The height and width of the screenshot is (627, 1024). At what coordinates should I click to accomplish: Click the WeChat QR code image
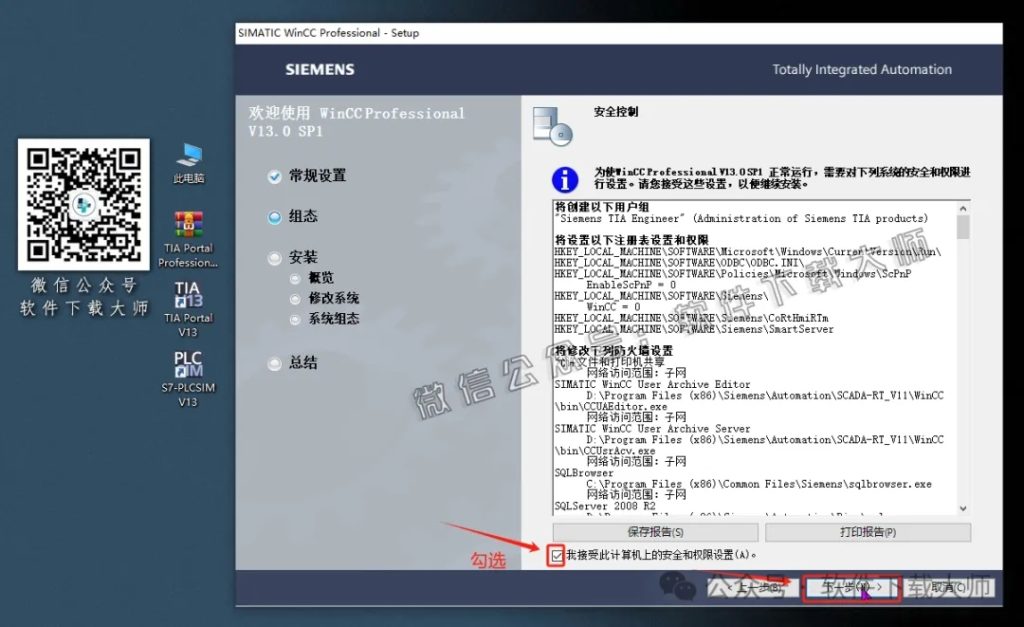(83, 205)
